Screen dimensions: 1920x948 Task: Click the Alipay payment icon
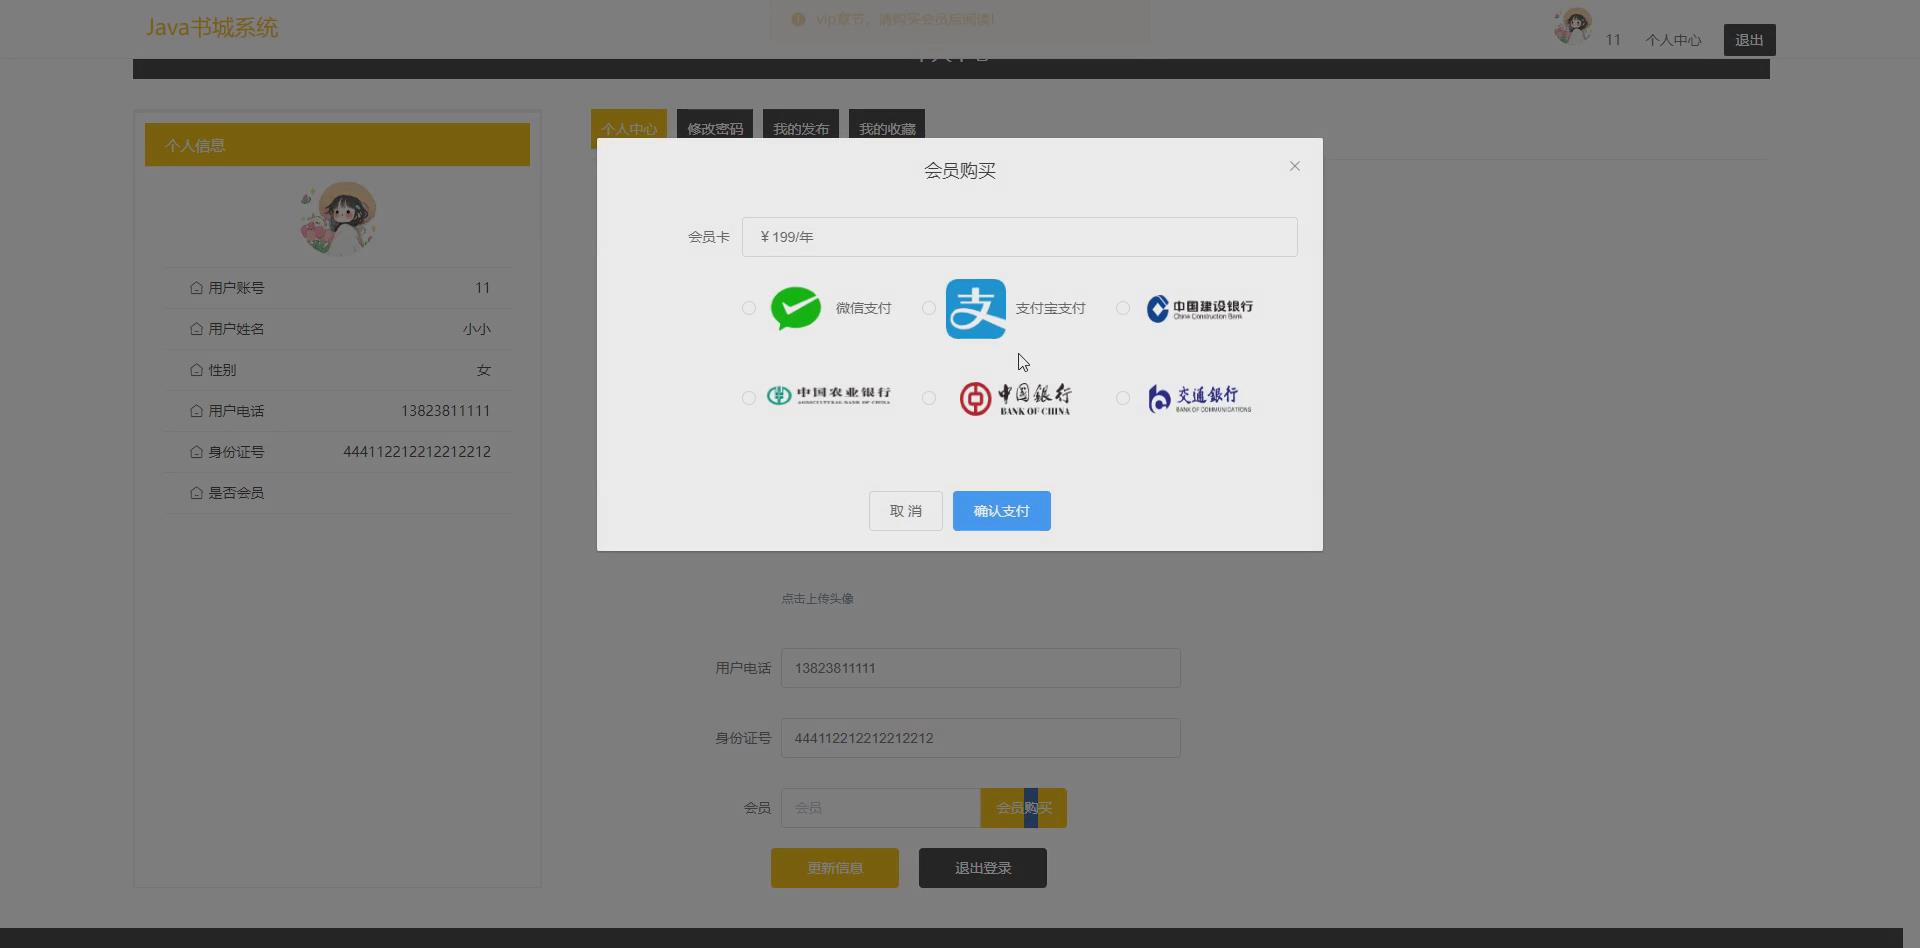point(975,308)
